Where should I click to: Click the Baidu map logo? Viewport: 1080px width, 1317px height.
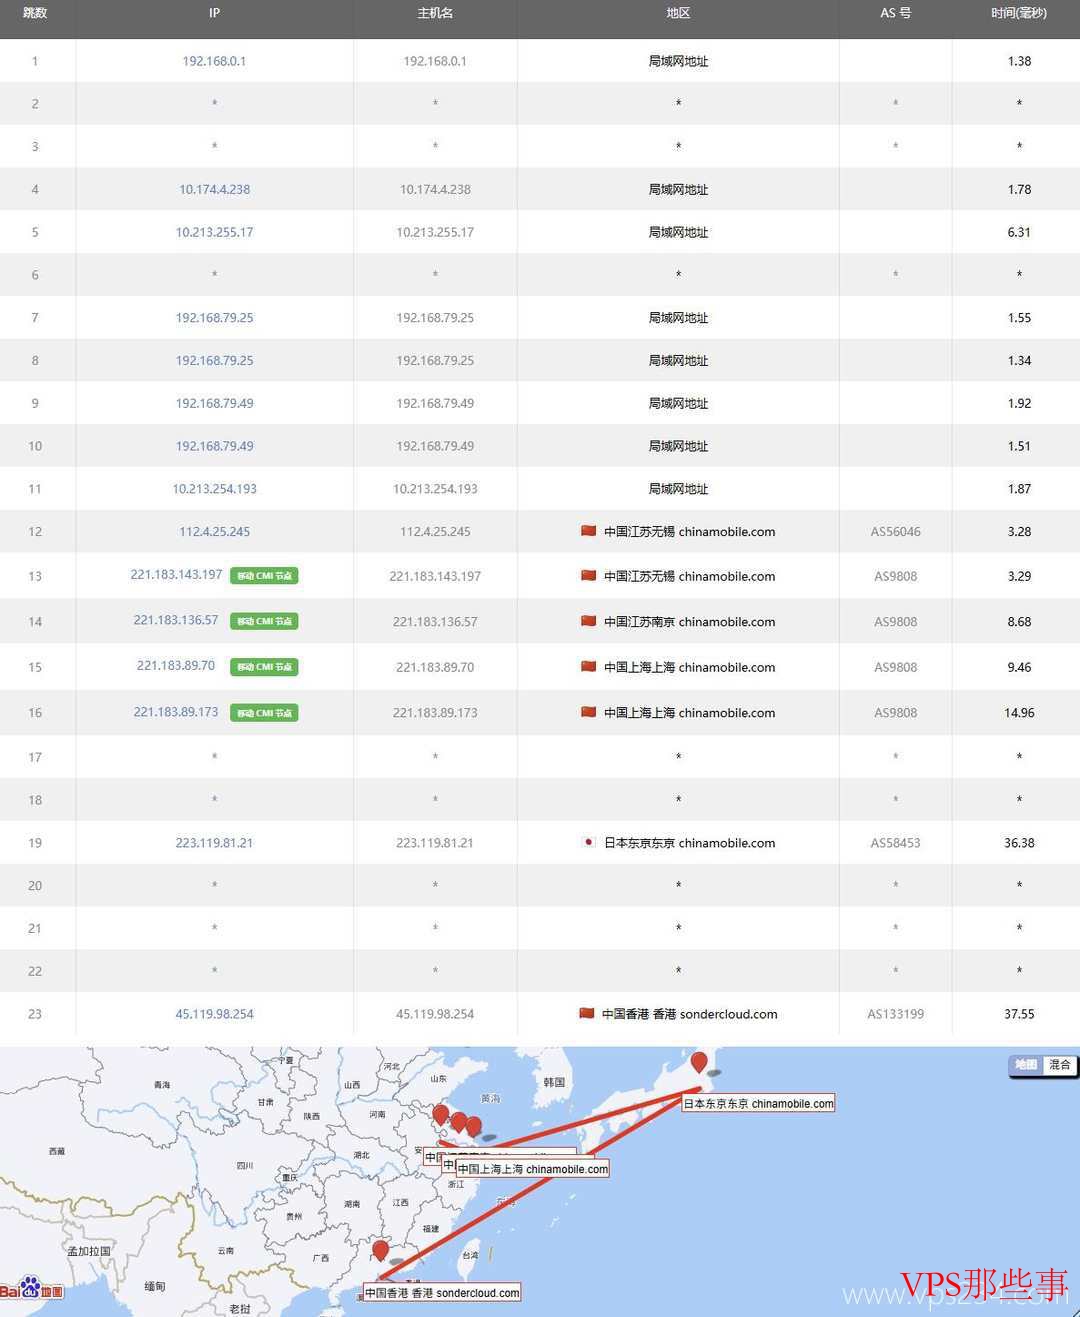coord(32,1289)
